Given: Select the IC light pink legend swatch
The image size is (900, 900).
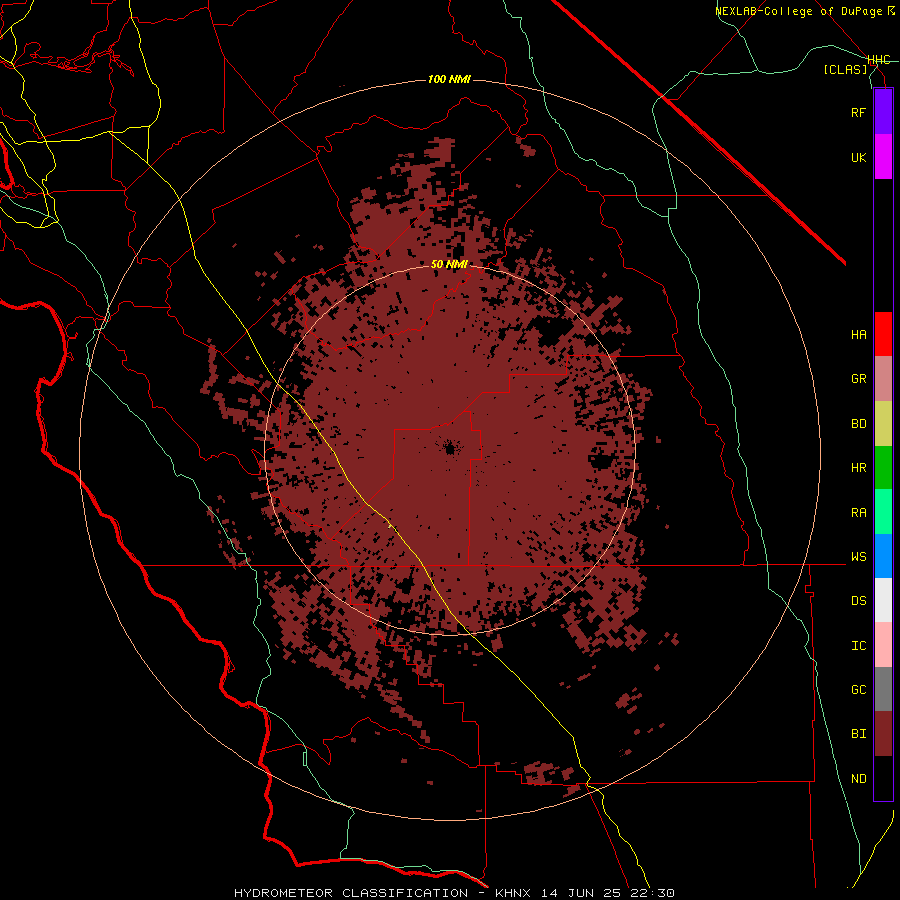Looking at the screenshot, I should 883,645.
